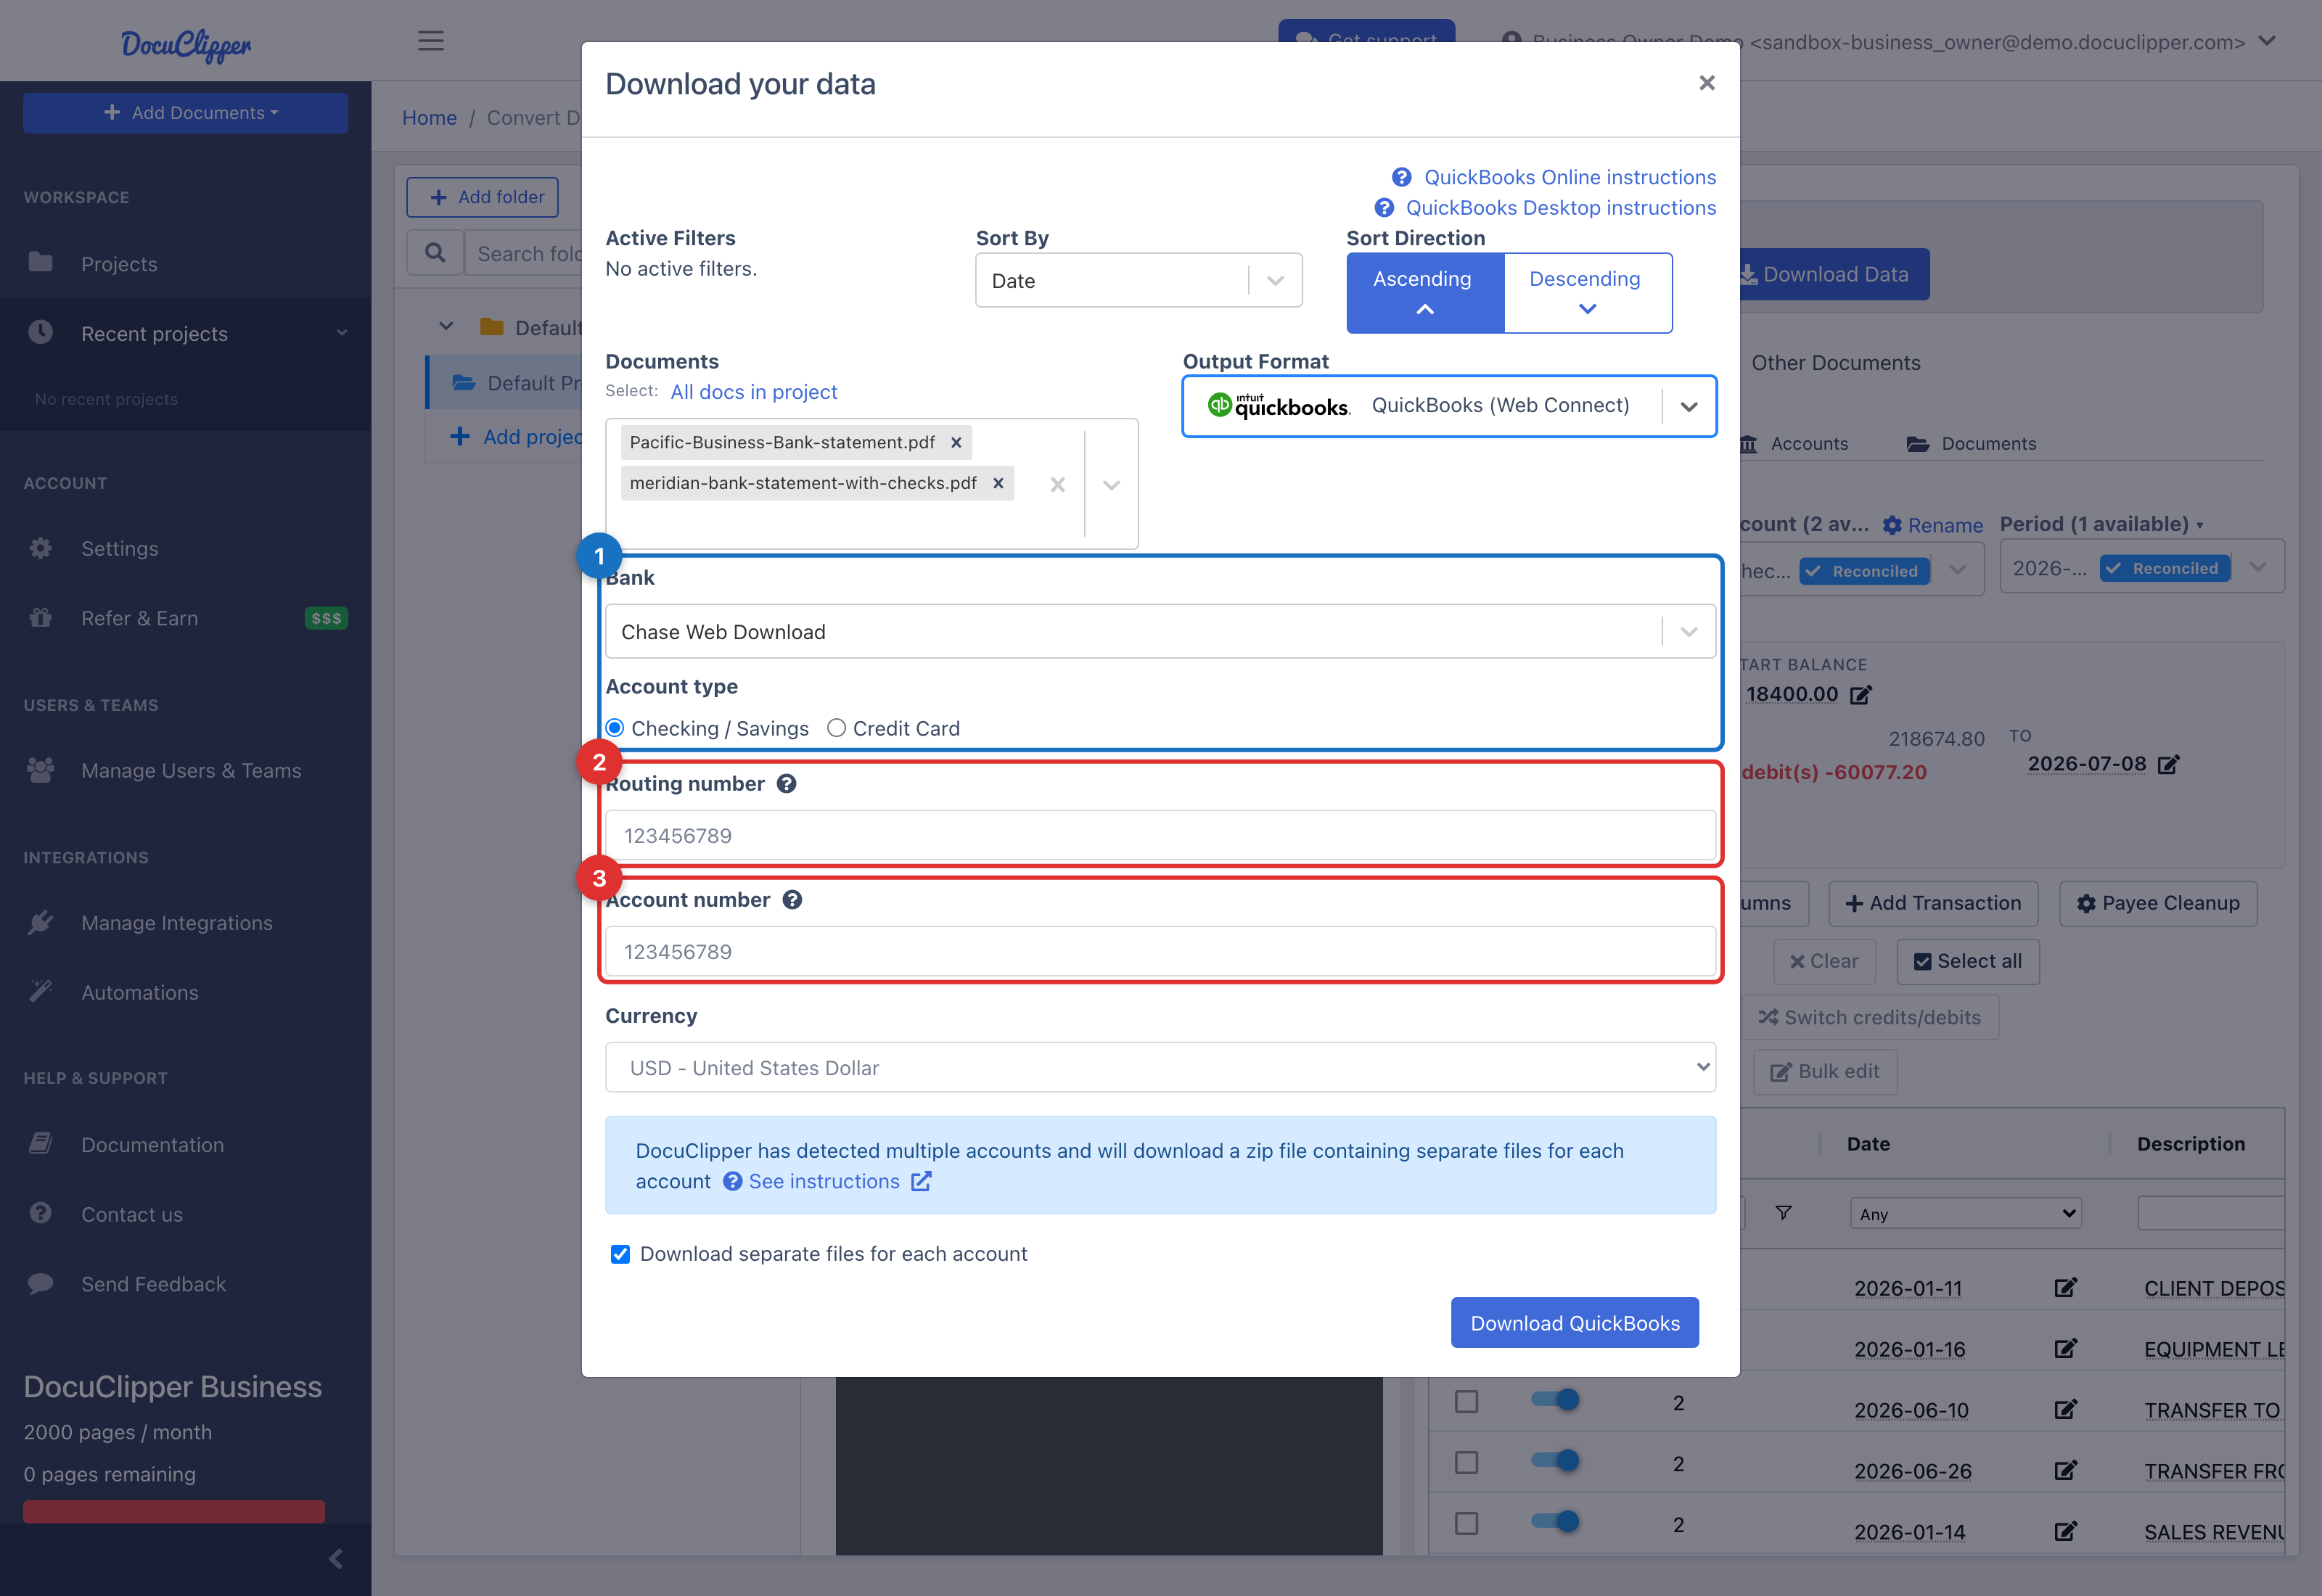Remove meridian-bank-statement-with-checks.pdf from selection

tap(998, 483)
